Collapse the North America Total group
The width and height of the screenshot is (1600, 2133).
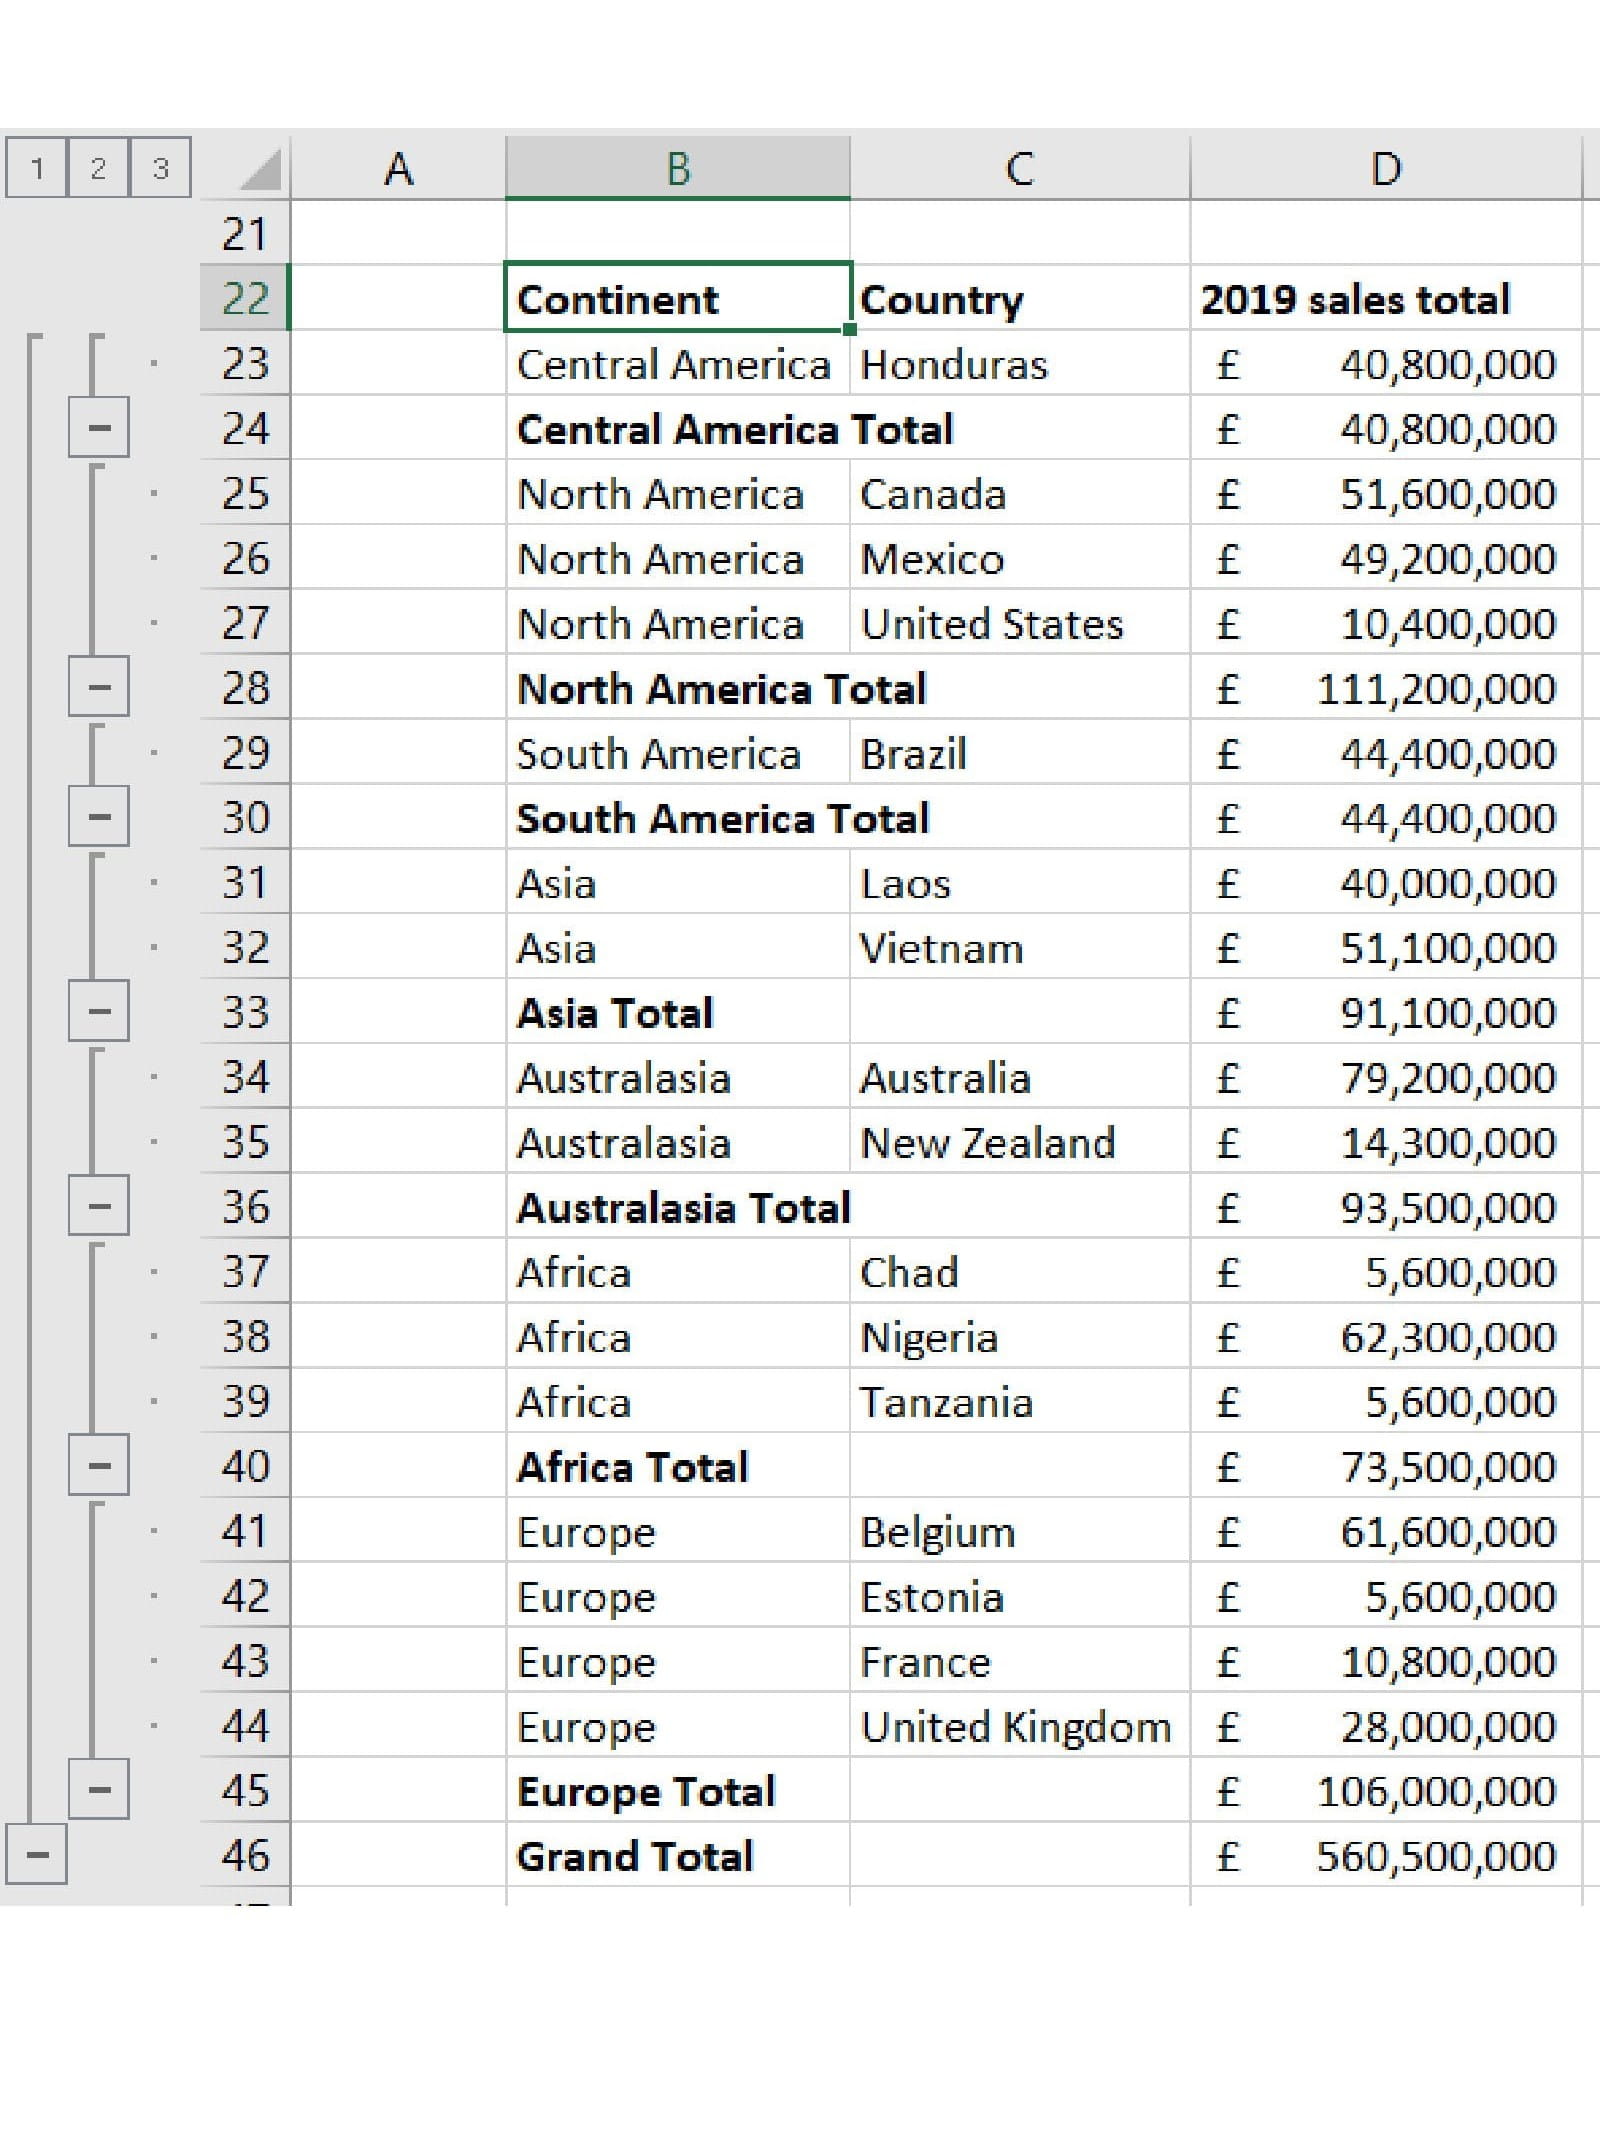pyautogui.click(x=98, y=687)
